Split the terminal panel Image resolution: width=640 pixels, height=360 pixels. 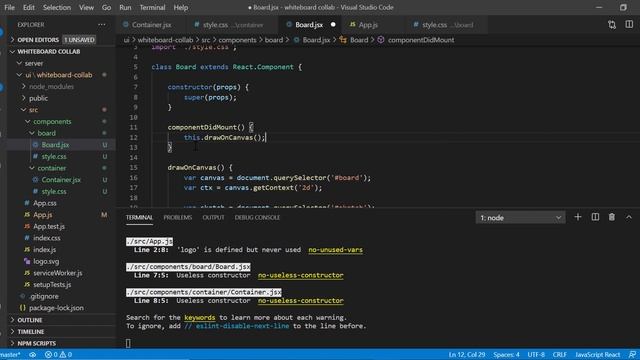(595, 217)
